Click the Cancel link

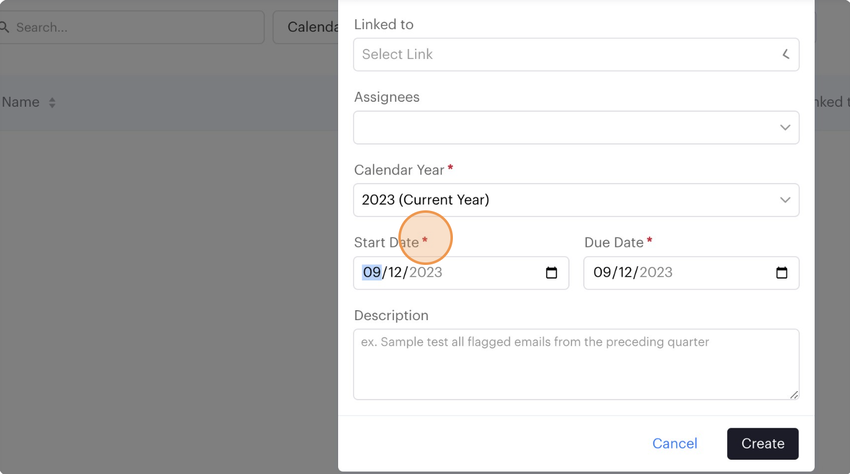pos(675,444)
